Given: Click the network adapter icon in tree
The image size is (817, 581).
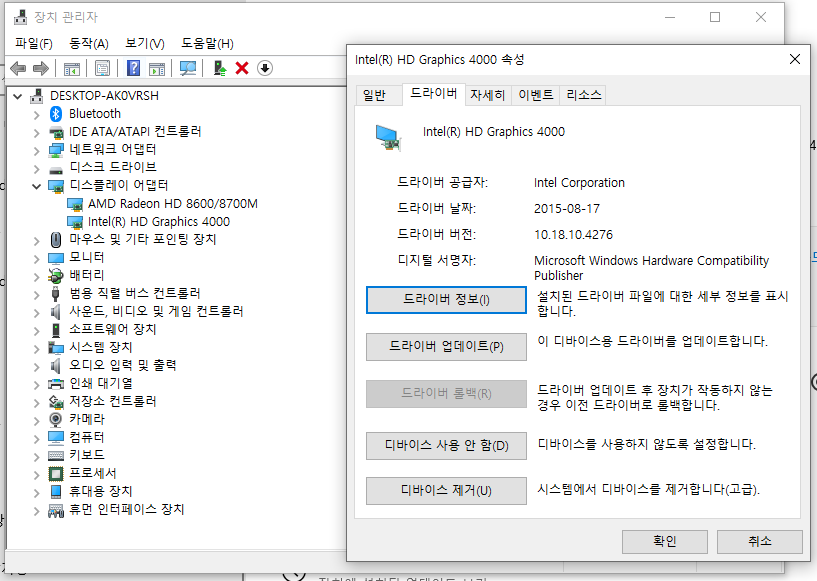Looking at the screenshot, I should (x=56, y=150).
